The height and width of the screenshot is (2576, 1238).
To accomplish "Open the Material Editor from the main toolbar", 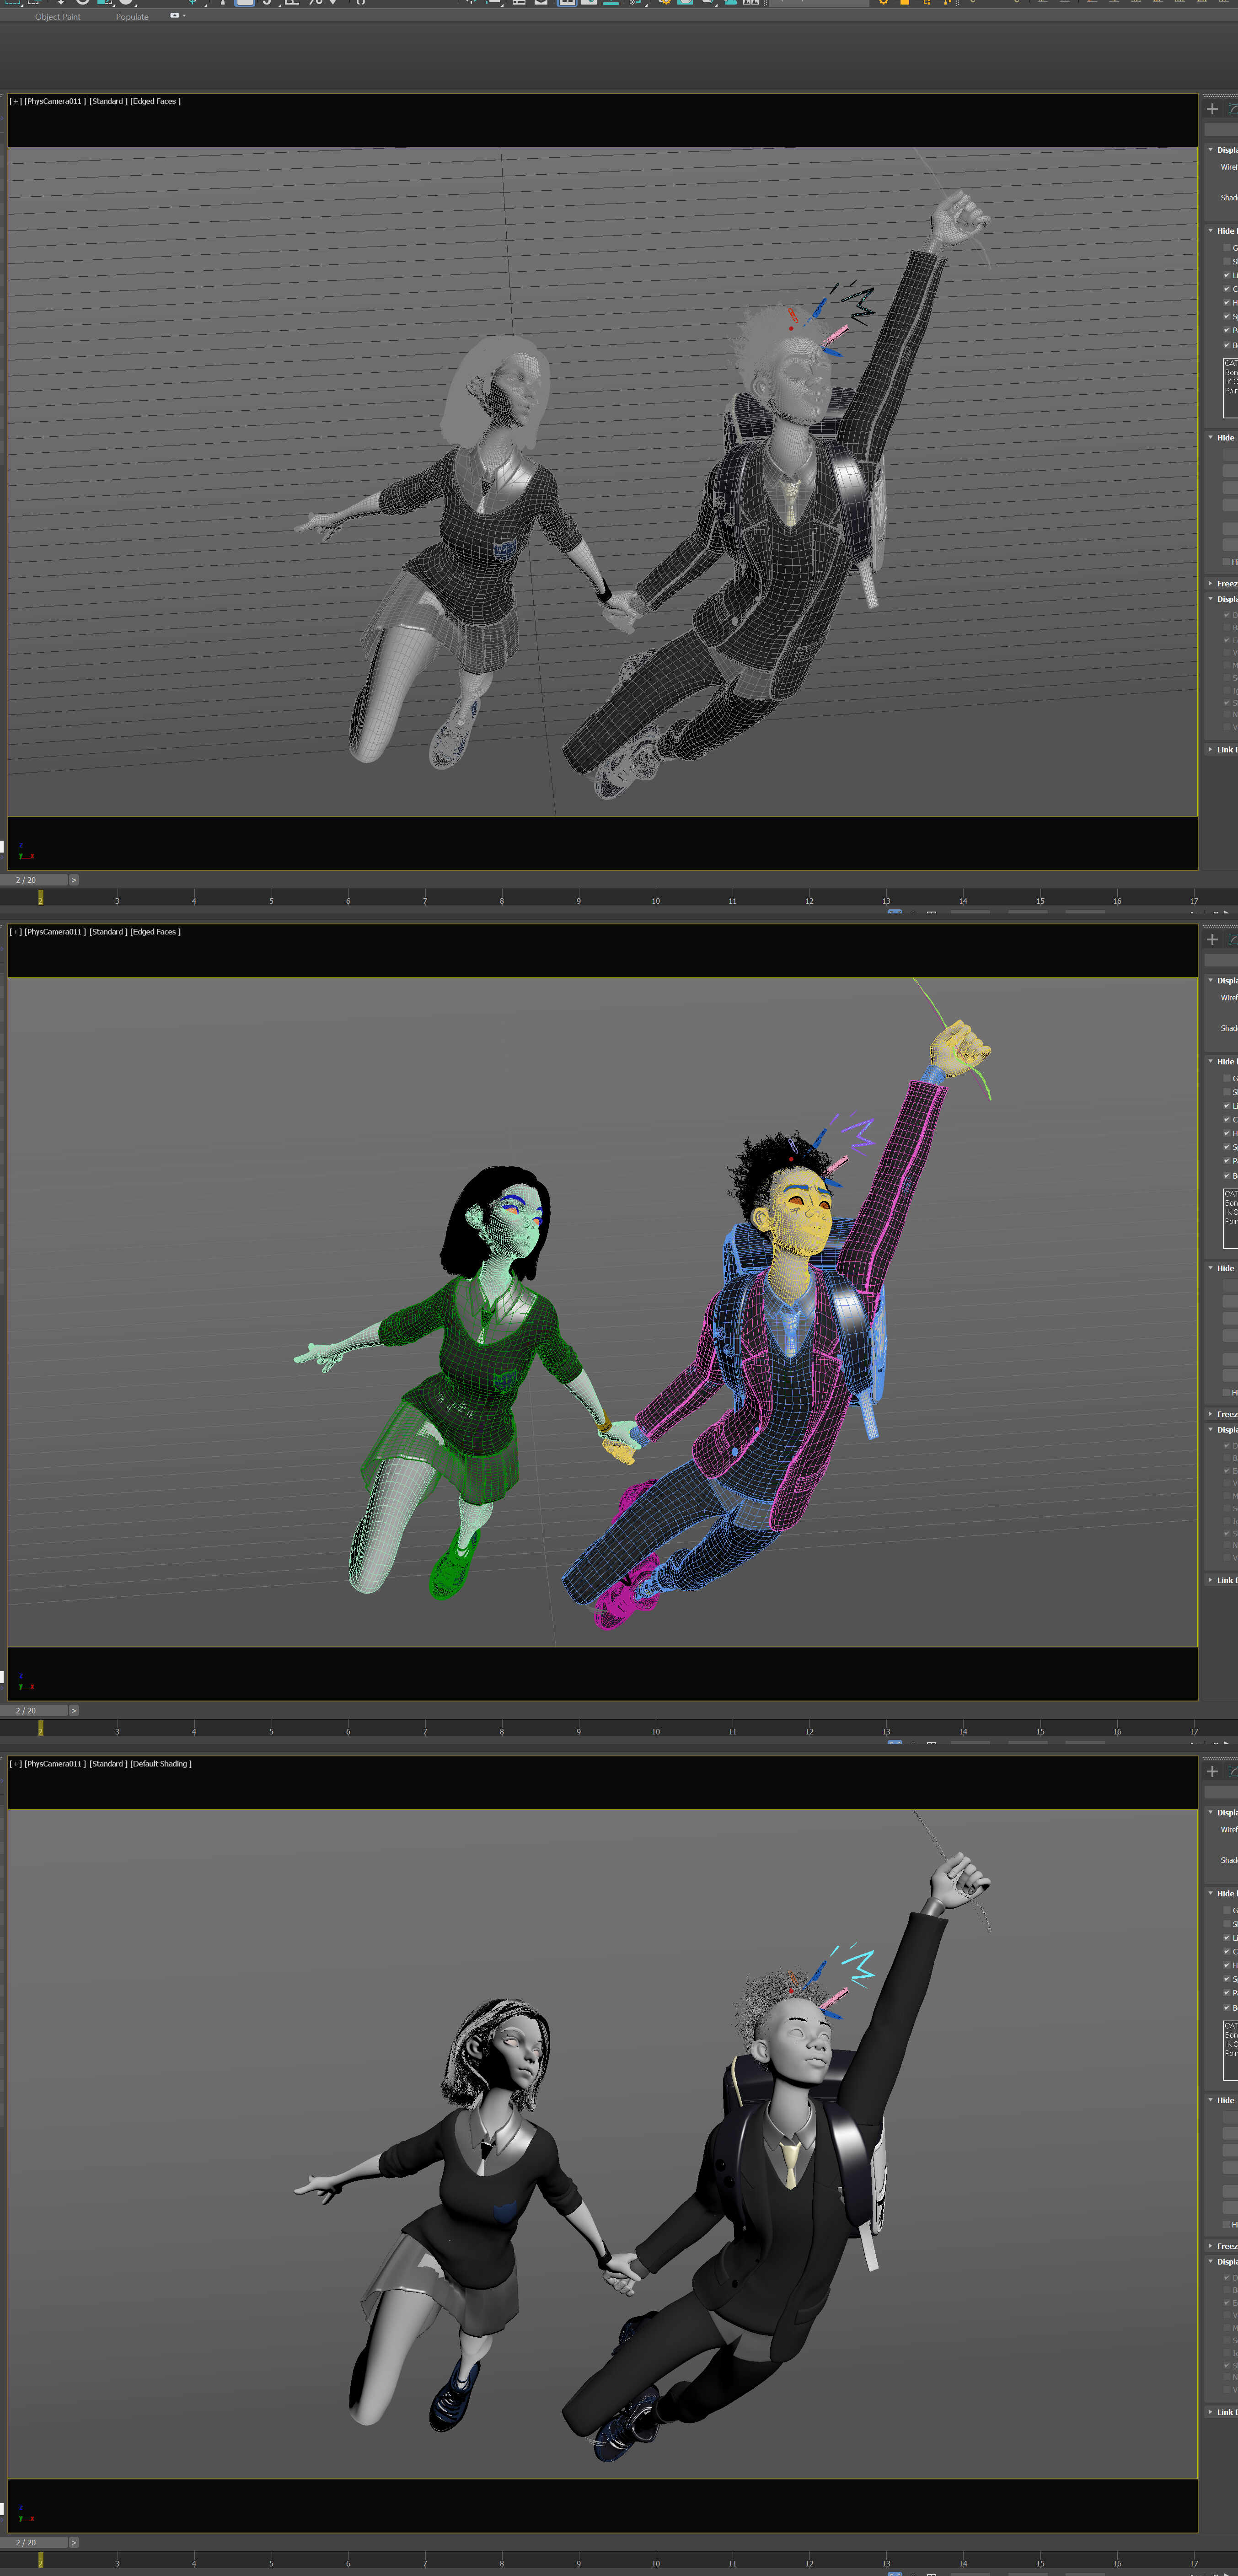I will point(633,5).
